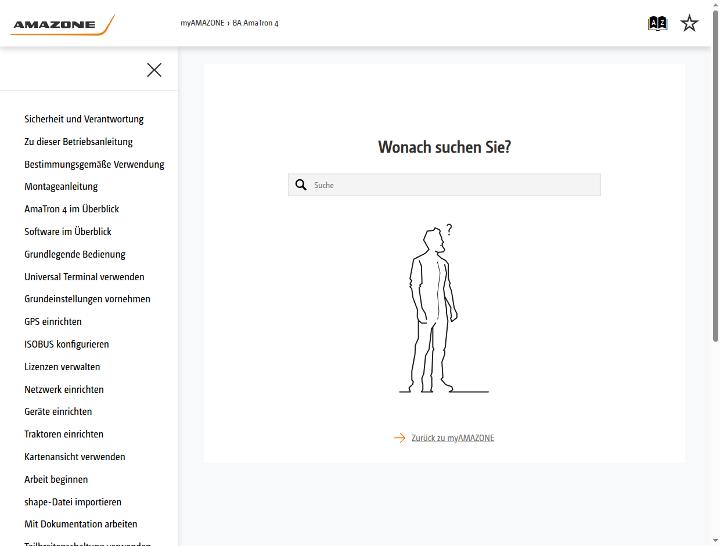Select ISOBUS konfigurieren

pyautogui.click(x=67, y=344)
